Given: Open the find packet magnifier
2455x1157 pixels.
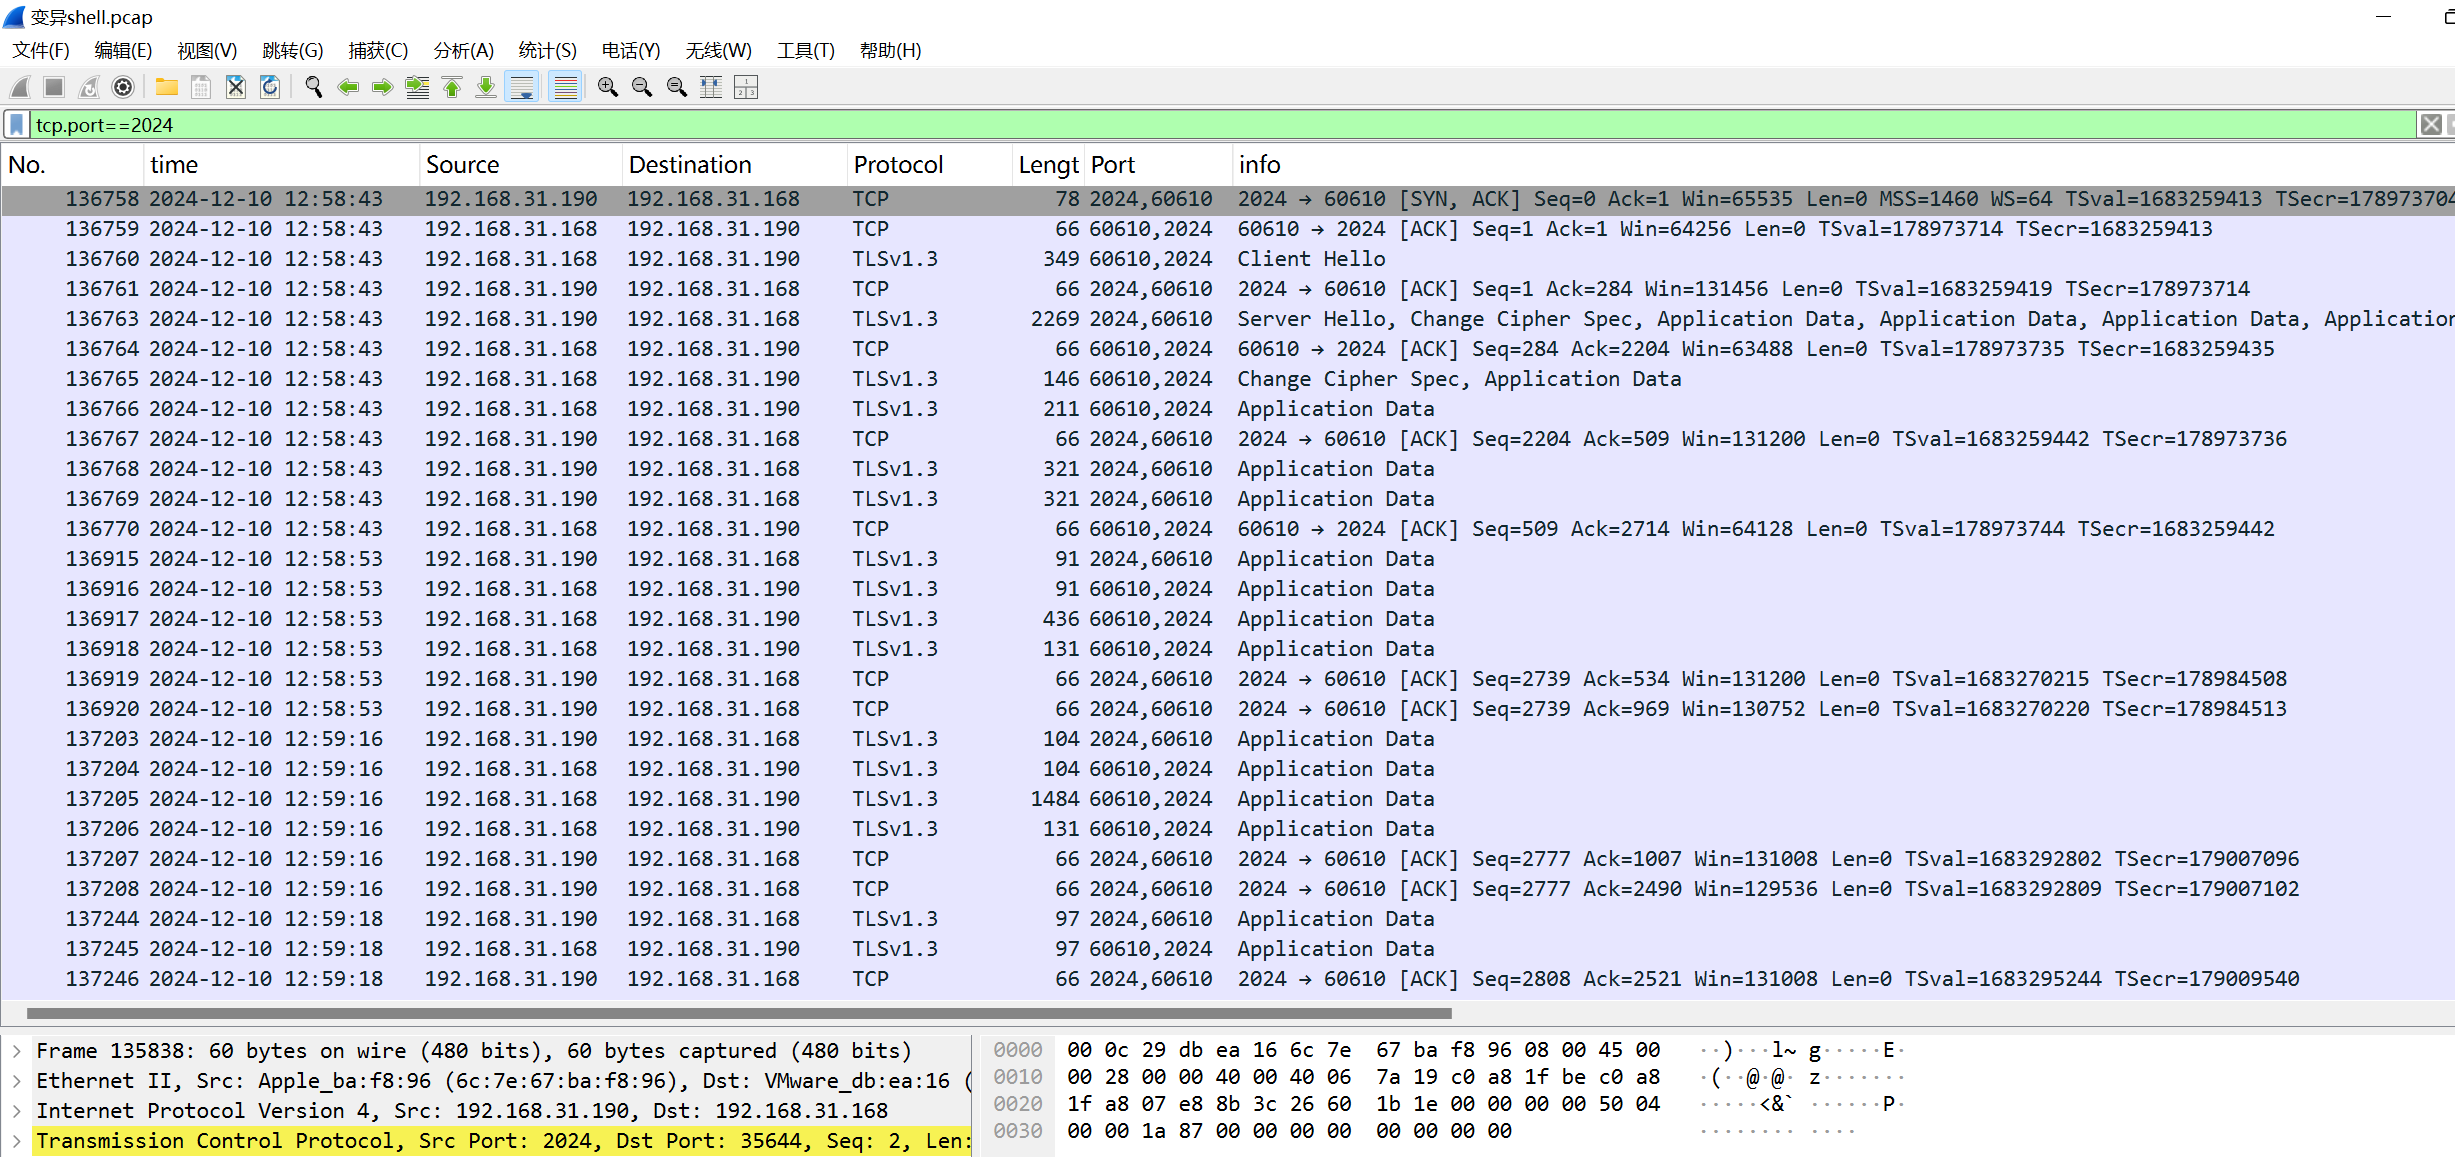Looking at the screenshot, I should pos(314,88).
